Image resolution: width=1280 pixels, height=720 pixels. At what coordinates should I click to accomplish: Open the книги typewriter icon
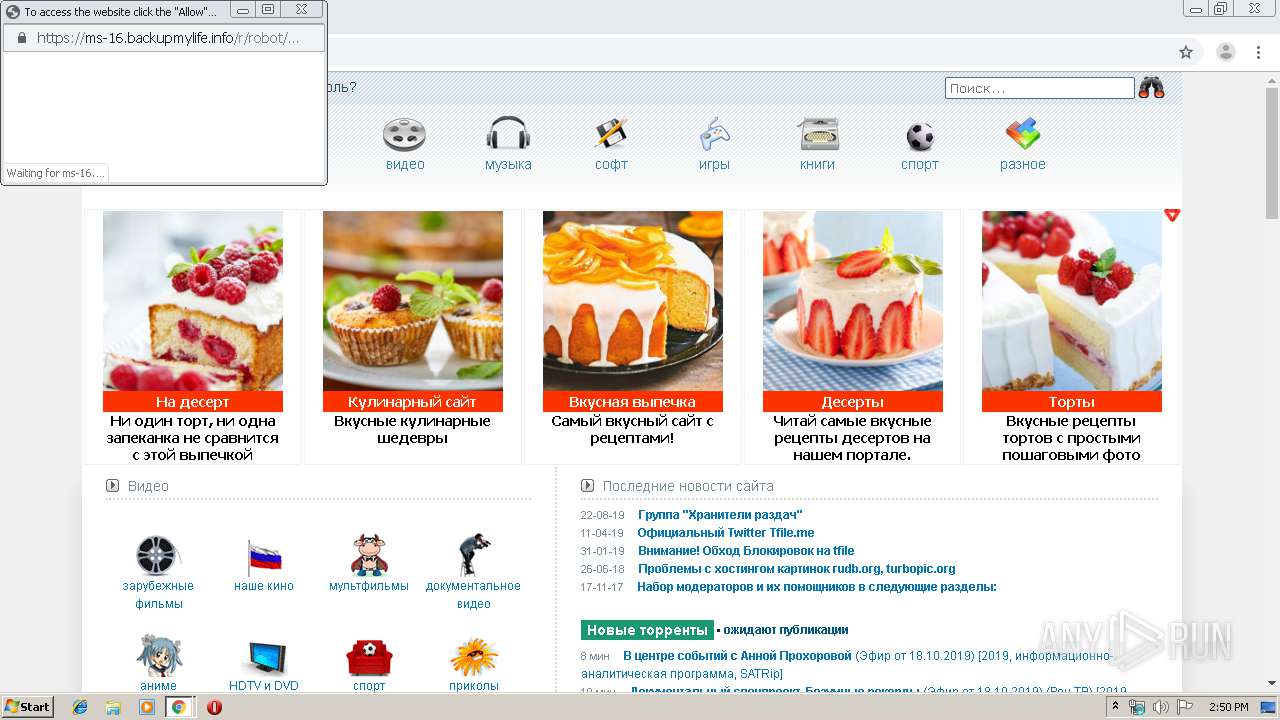(x=818, y=135)
